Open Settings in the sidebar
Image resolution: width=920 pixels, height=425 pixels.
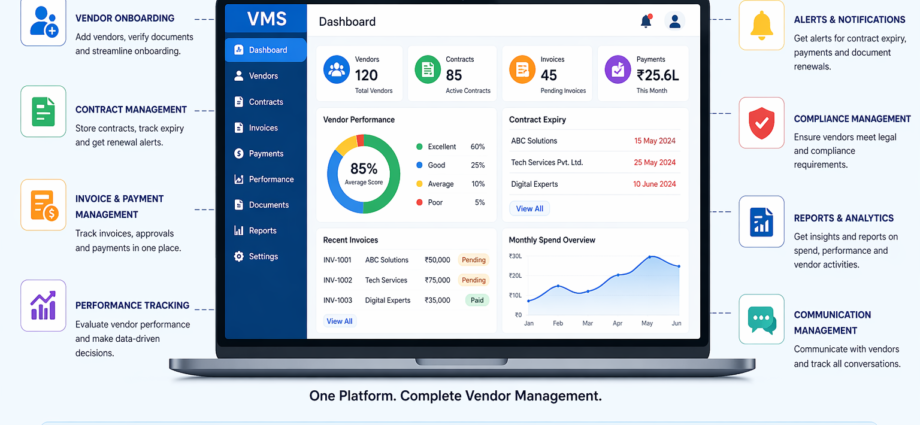coord(263,257)
